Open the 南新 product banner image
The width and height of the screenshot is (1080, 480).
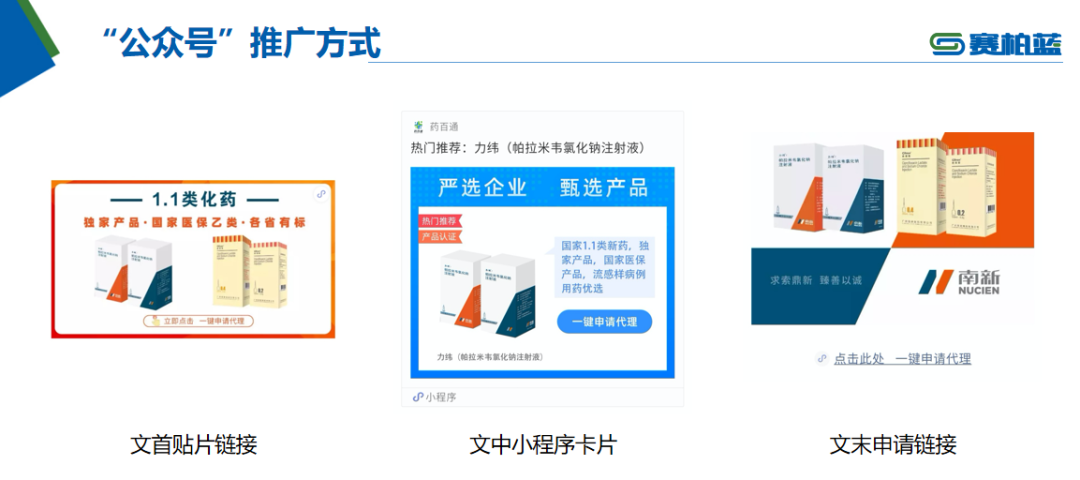point(893,228)
